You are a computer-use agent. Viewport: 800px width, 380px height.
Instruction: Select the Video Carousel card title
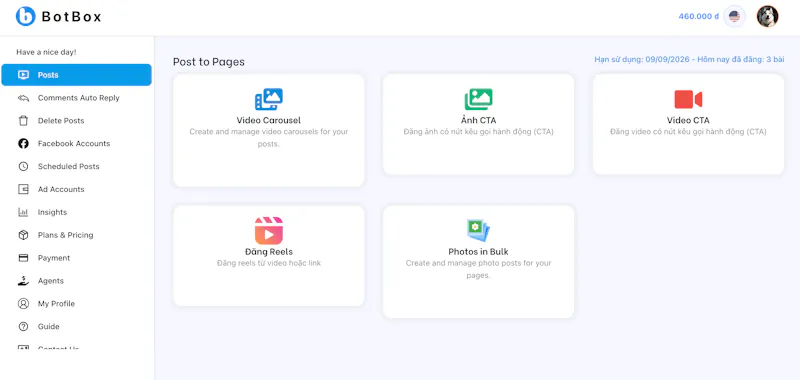point(269,120)
